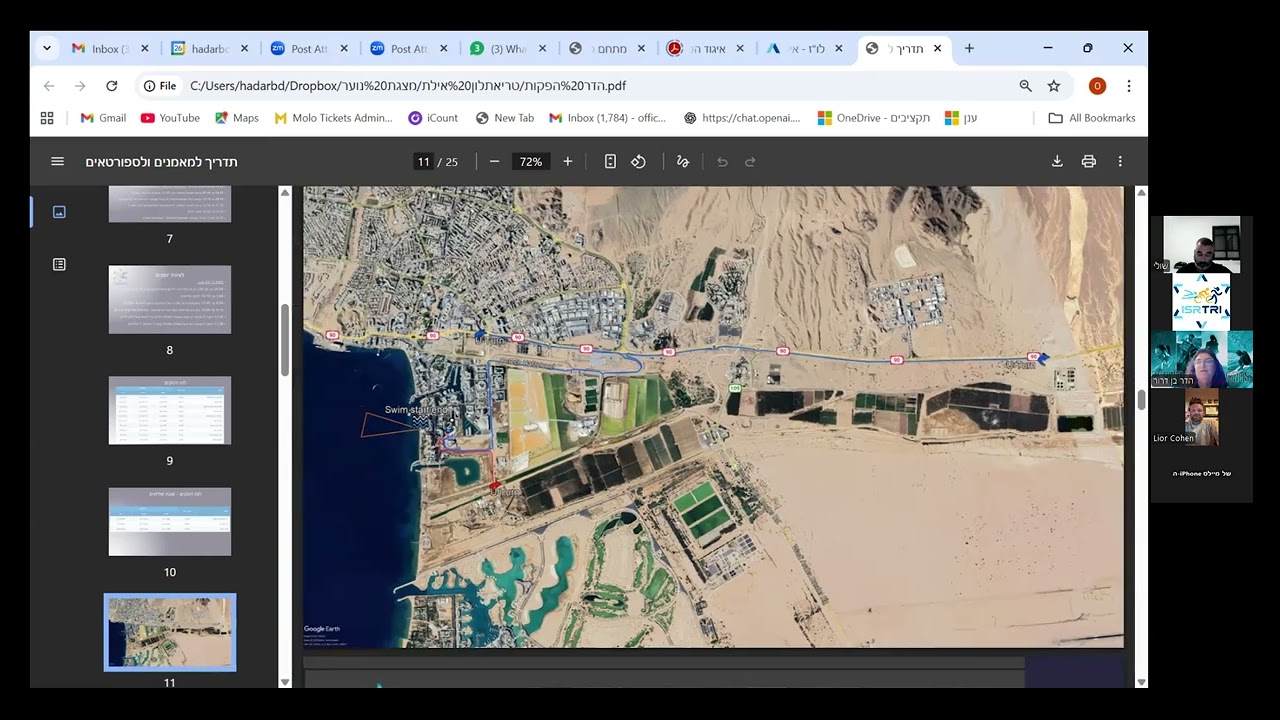The height and width of the screenshot is (720, 1280).
Task: Open the iCount bookmark
Action: point(433,118)
